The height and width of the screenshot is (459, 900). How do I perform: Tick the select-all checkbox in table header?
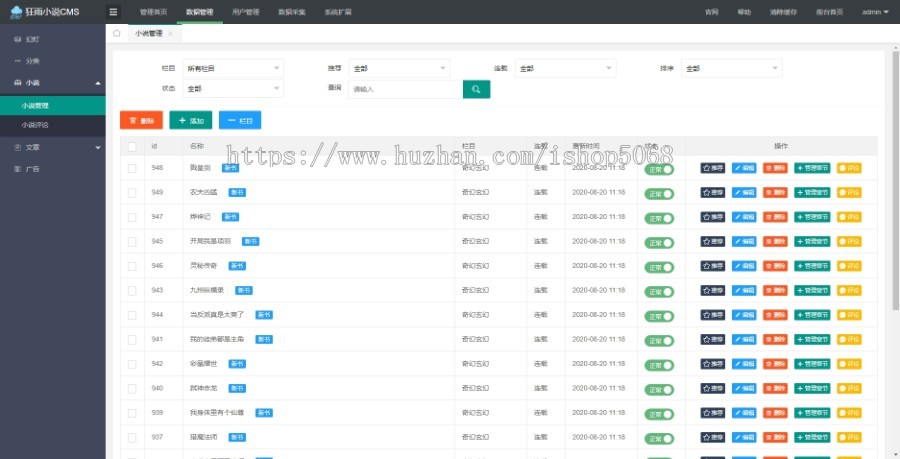[132, 146]
